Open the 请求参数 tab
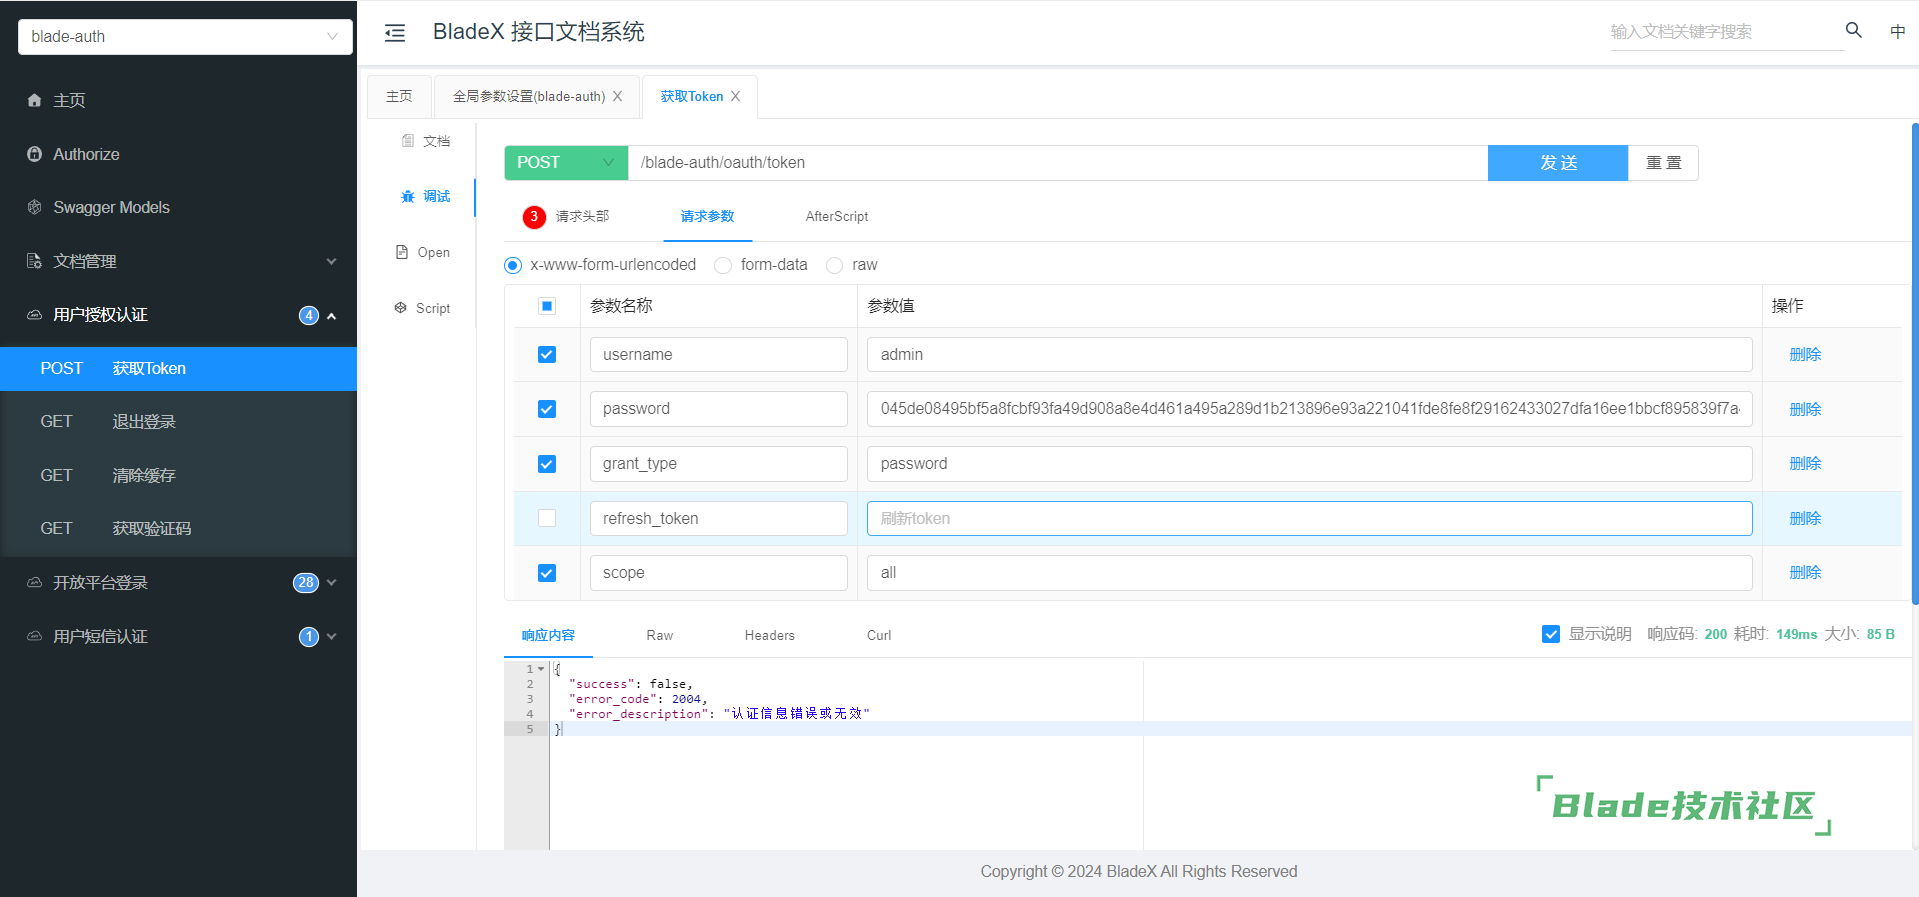 708,216
